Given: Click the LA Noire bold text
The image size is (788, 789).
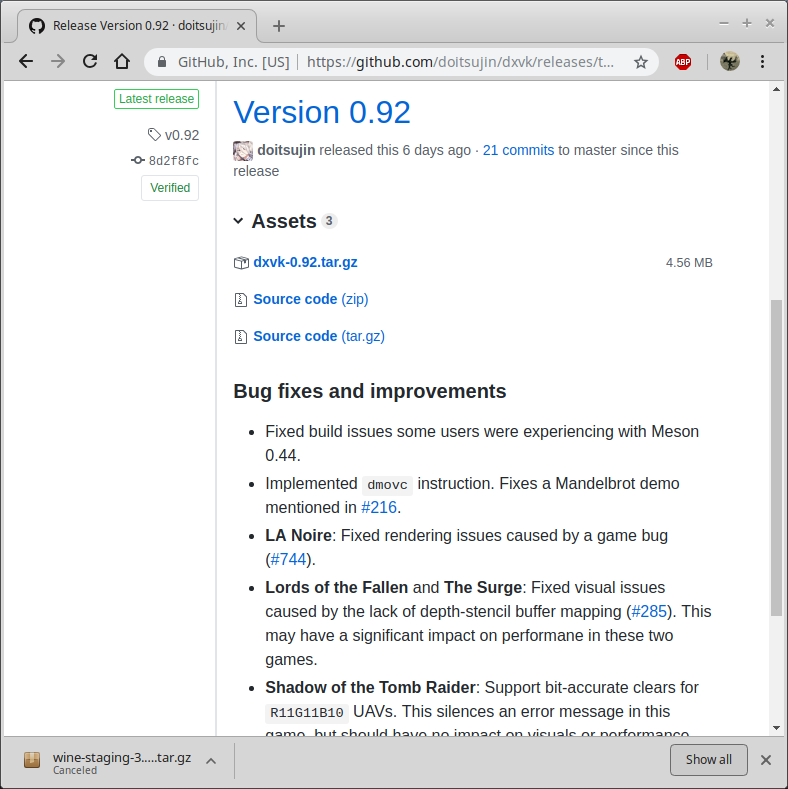Looking at the screenshot, I should 298,535.
